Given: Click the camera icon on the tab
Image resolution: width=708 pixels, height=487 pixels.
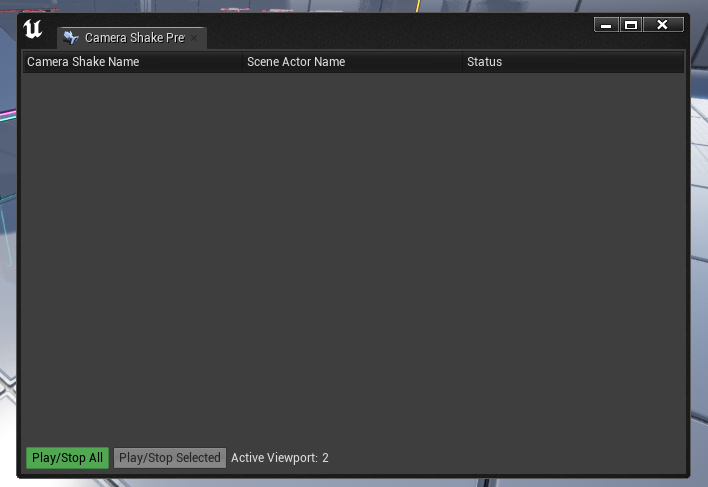Looking at the screenshot, I should [x=71, y=37].
